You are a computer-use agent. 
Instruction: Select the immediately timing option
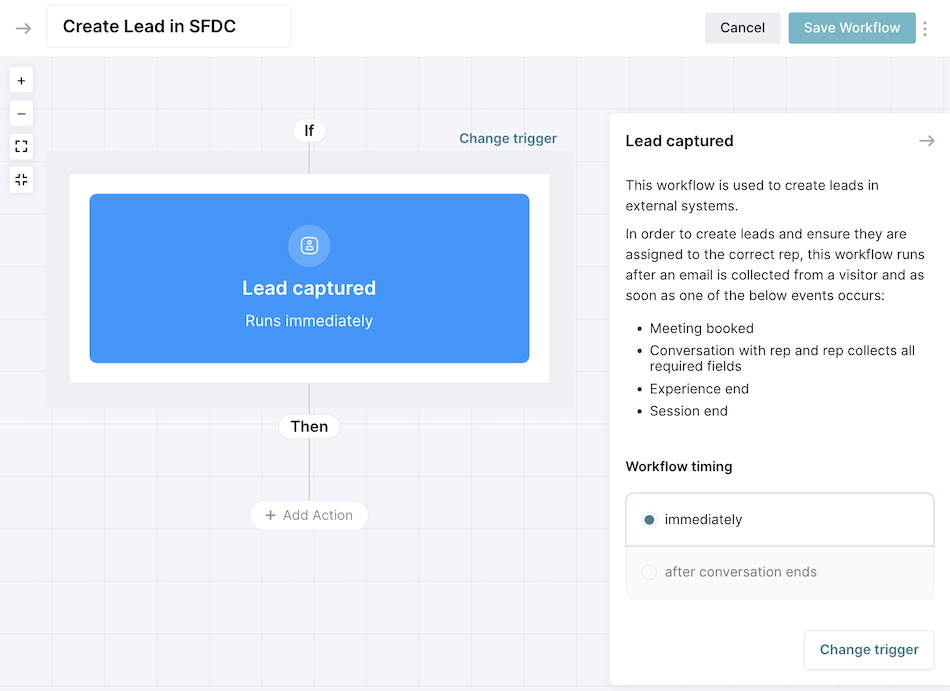click(780, 520)
